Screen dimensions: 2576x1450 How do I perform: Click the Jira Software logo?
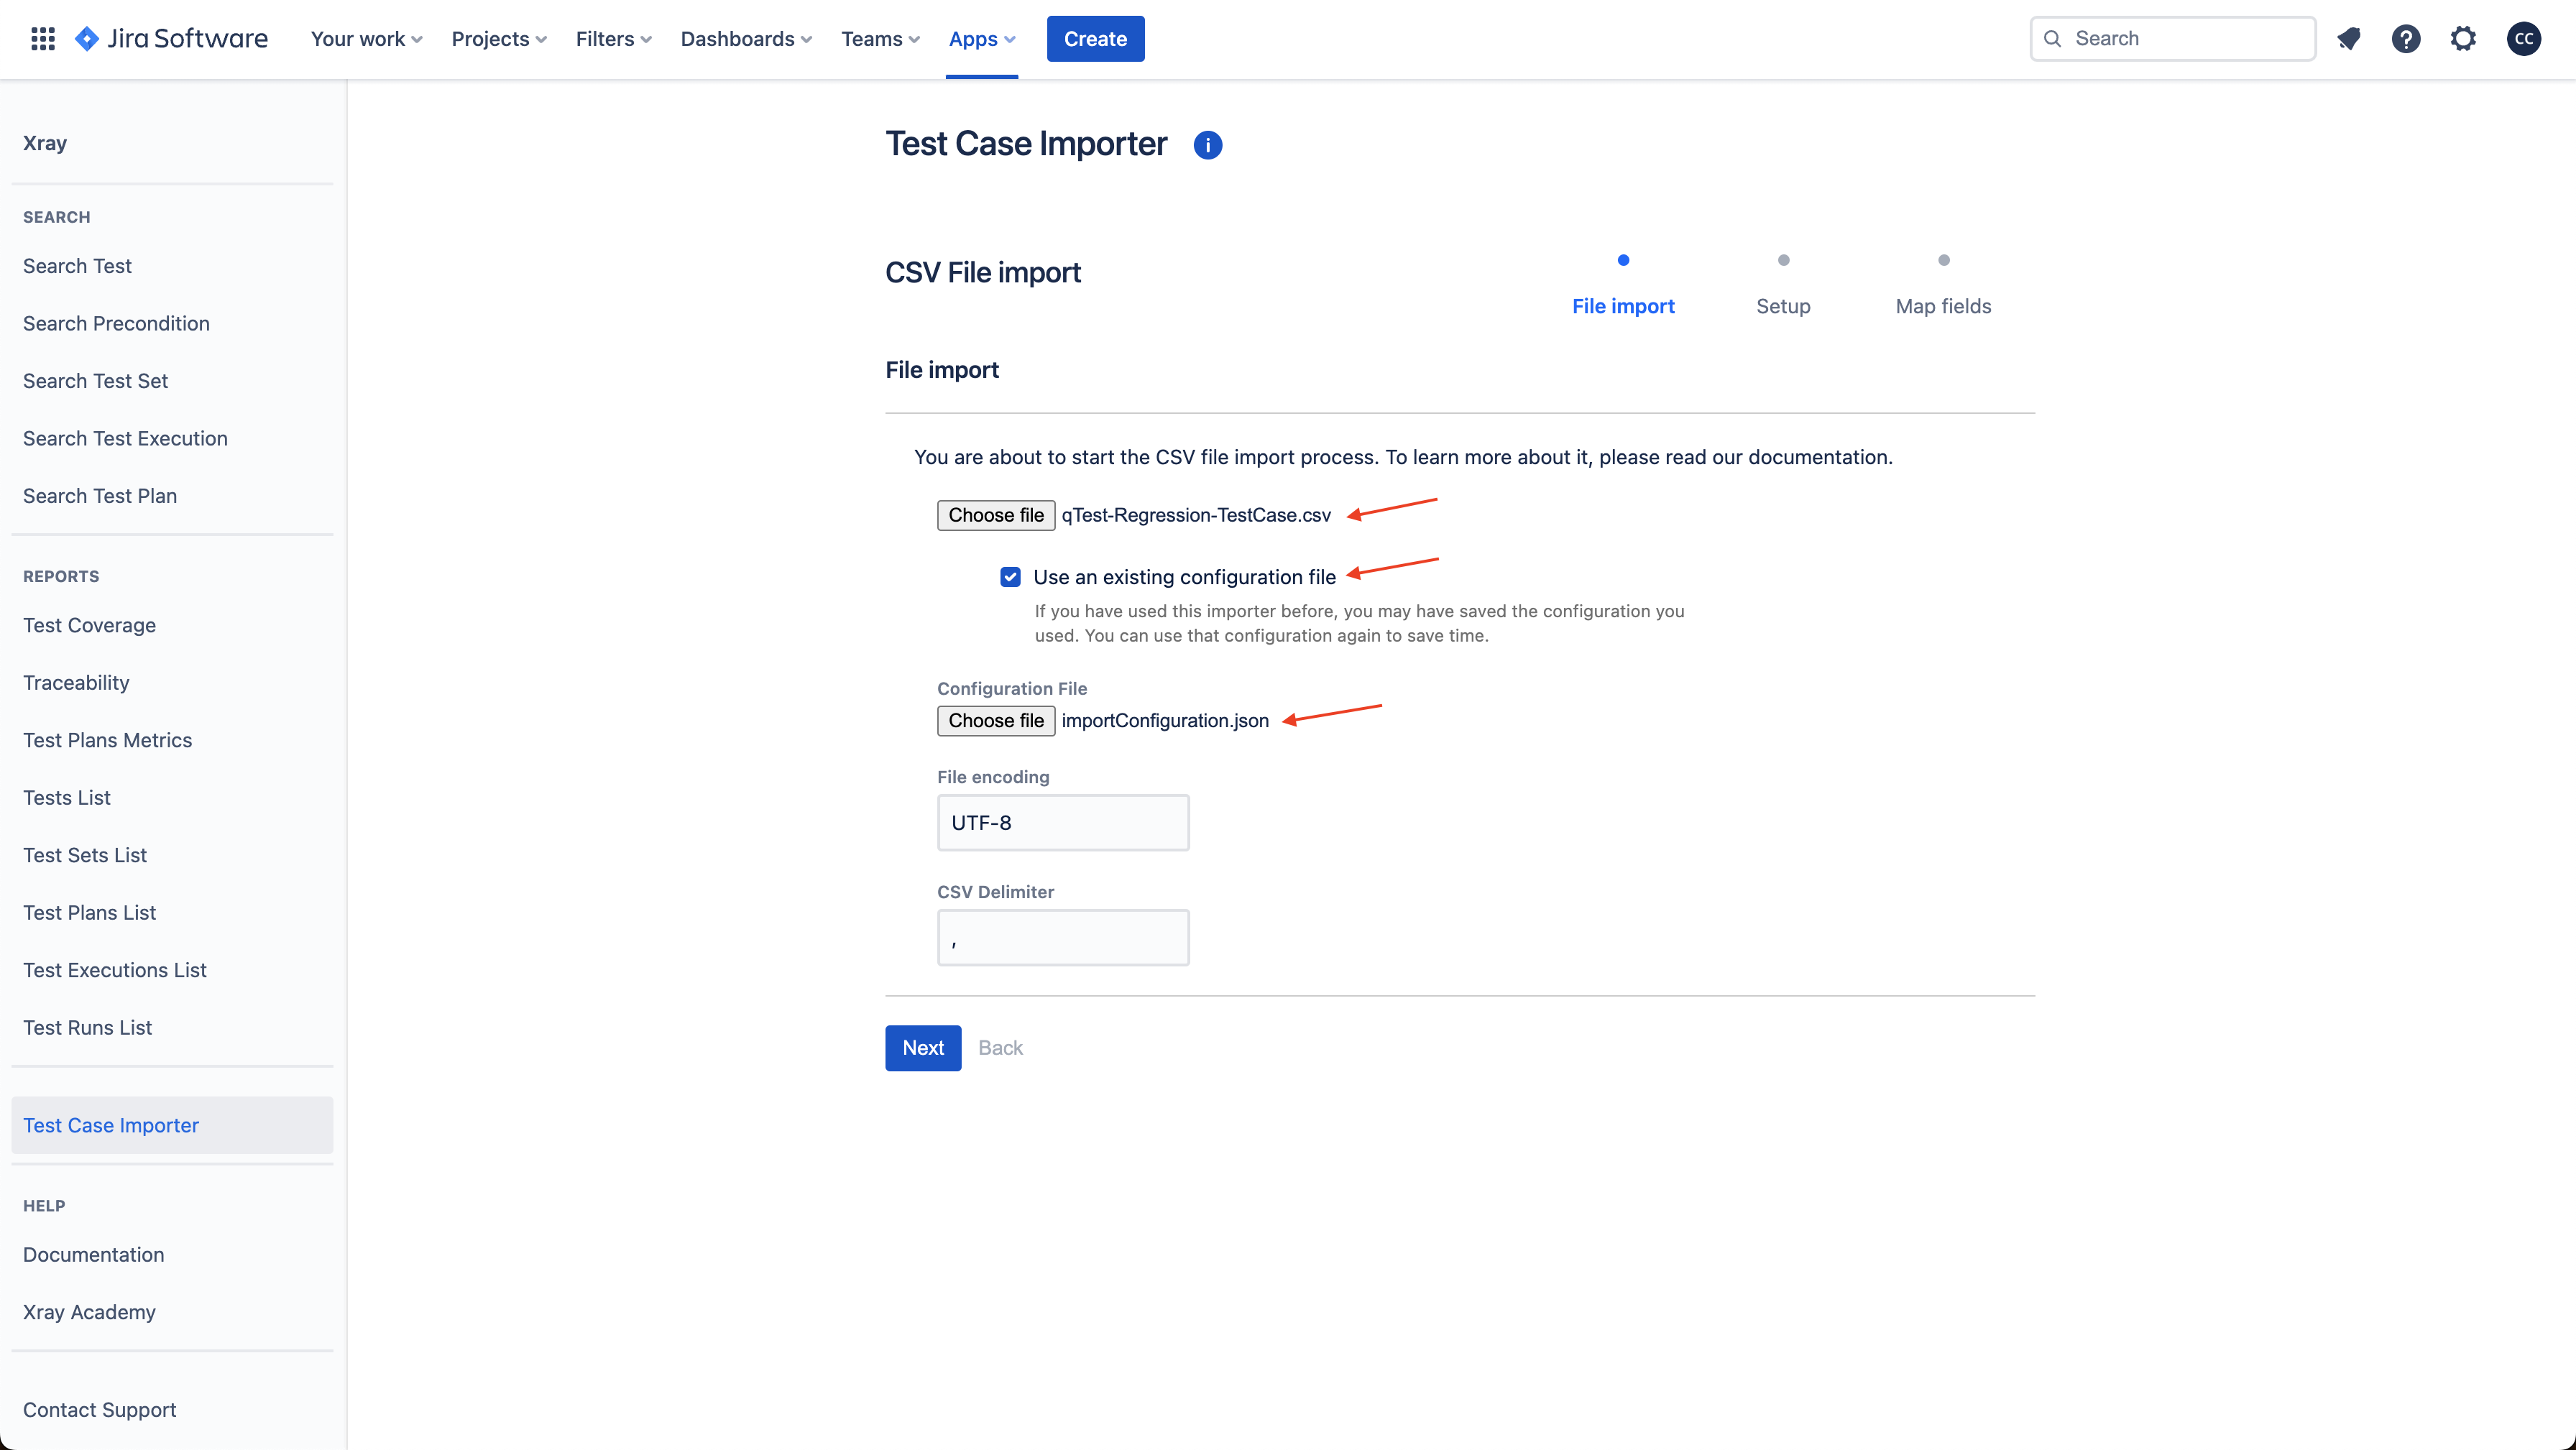click(x=171, y=39)
